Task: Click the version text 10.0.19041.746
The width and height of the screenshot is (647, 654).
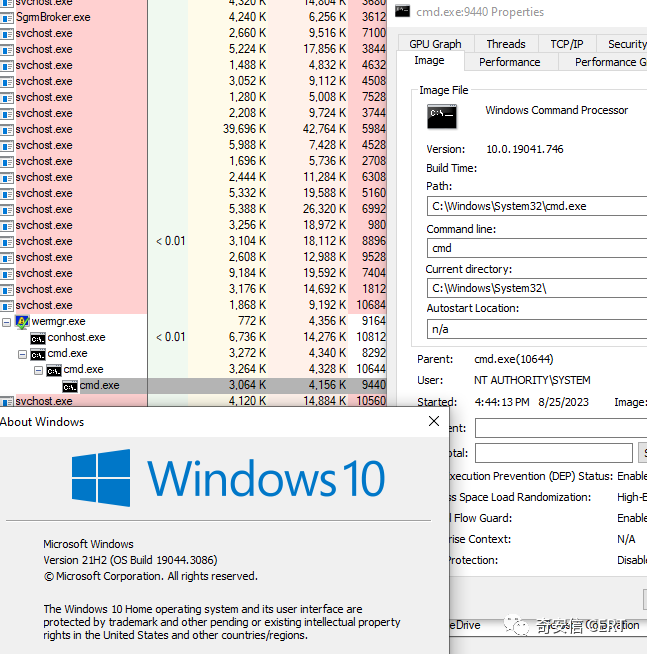Action: [525, 149]
